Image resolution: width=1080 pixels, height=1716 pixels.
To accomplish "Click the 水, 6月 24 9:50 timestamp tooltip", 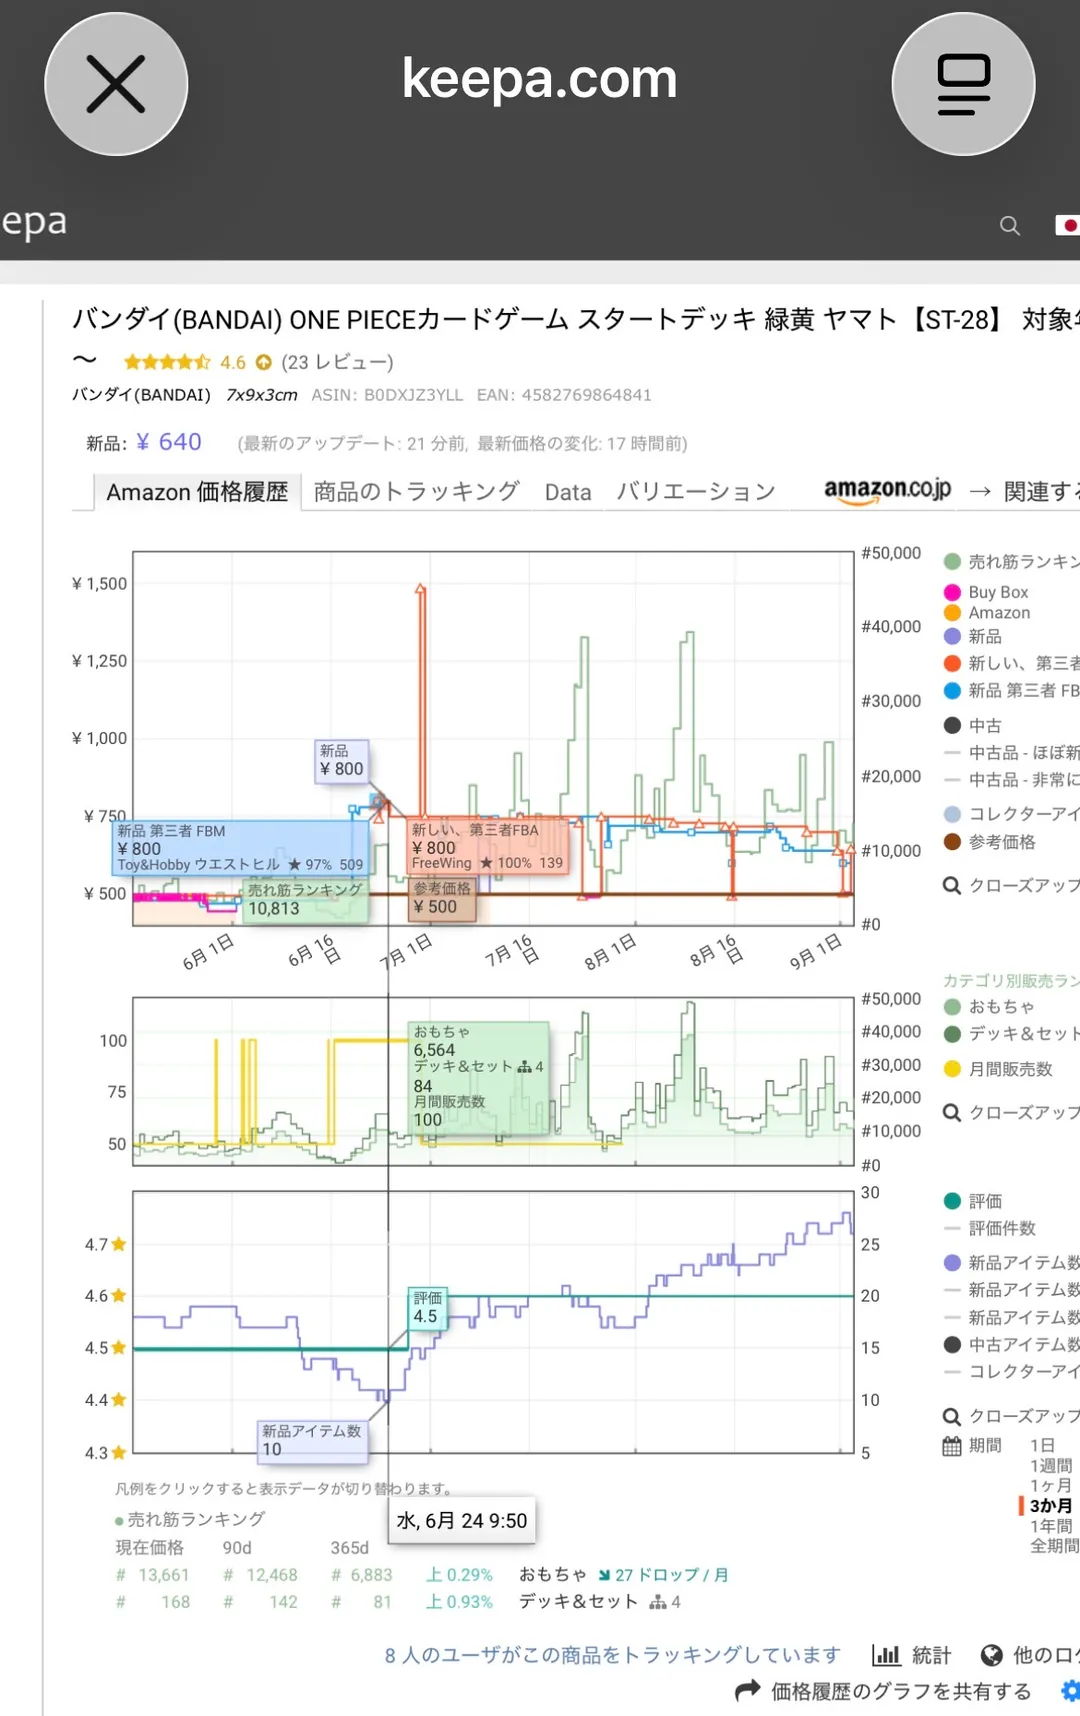I will click(x=462, y=1521).
